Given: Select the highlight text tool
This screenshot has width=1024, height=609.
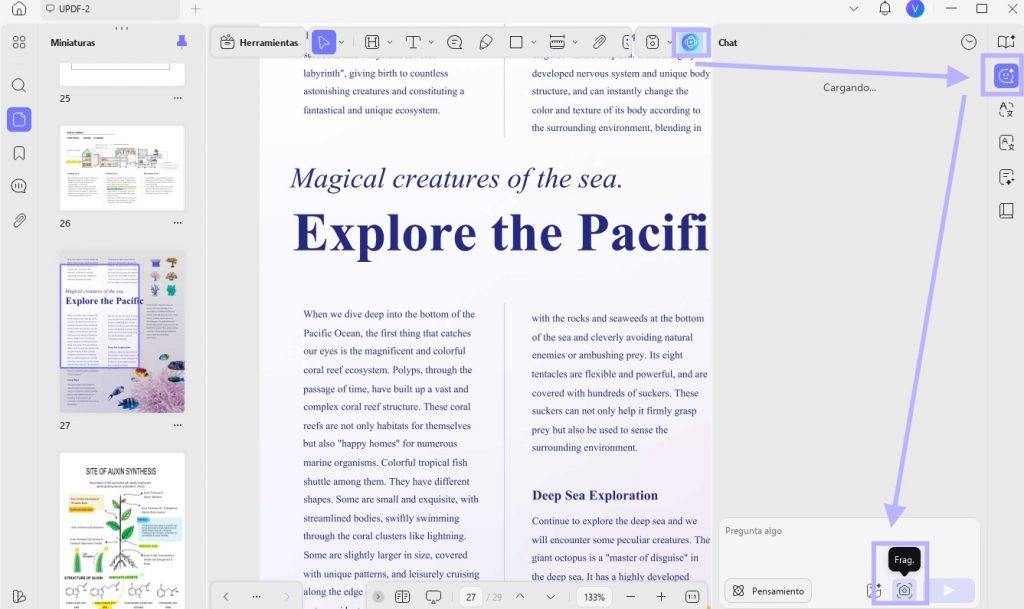Looking at the screenshot, I should click(372, 42).
